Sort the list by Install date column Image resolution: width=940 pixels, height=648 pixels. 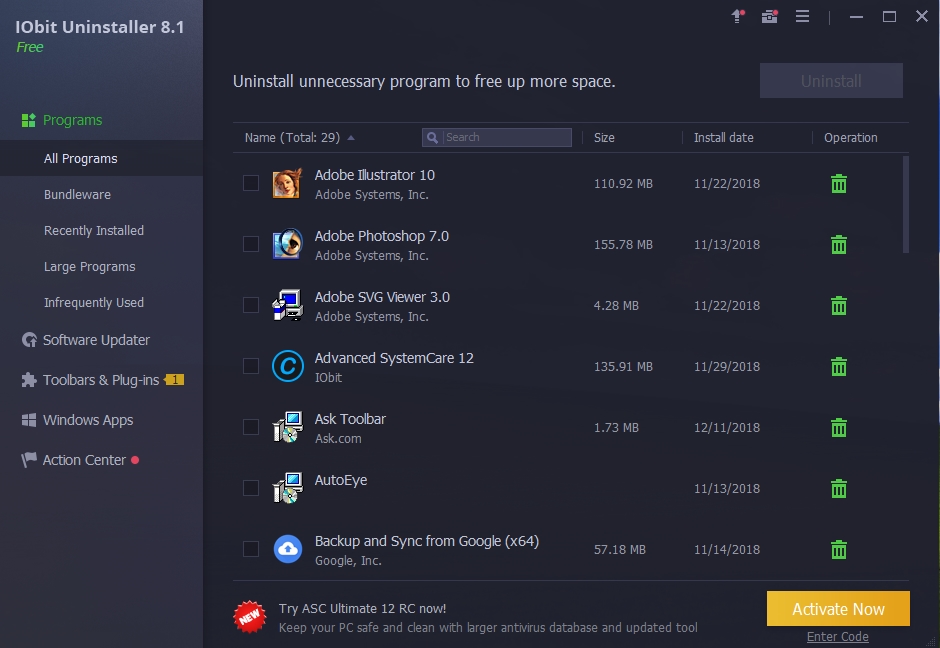click(724, 137)
